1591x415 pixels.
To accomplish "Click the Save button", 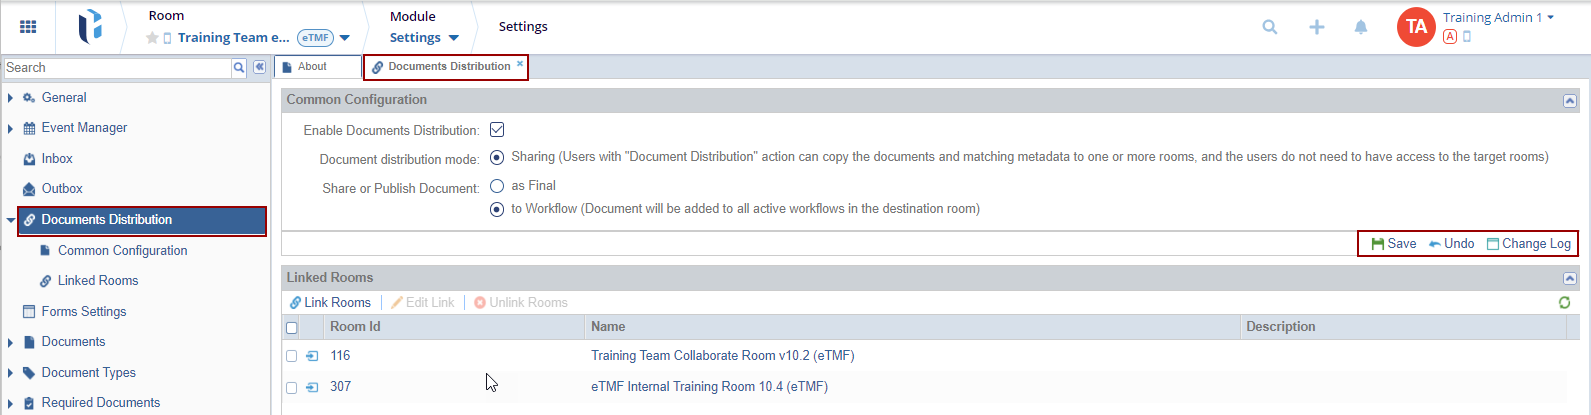I will [1393, 244].
